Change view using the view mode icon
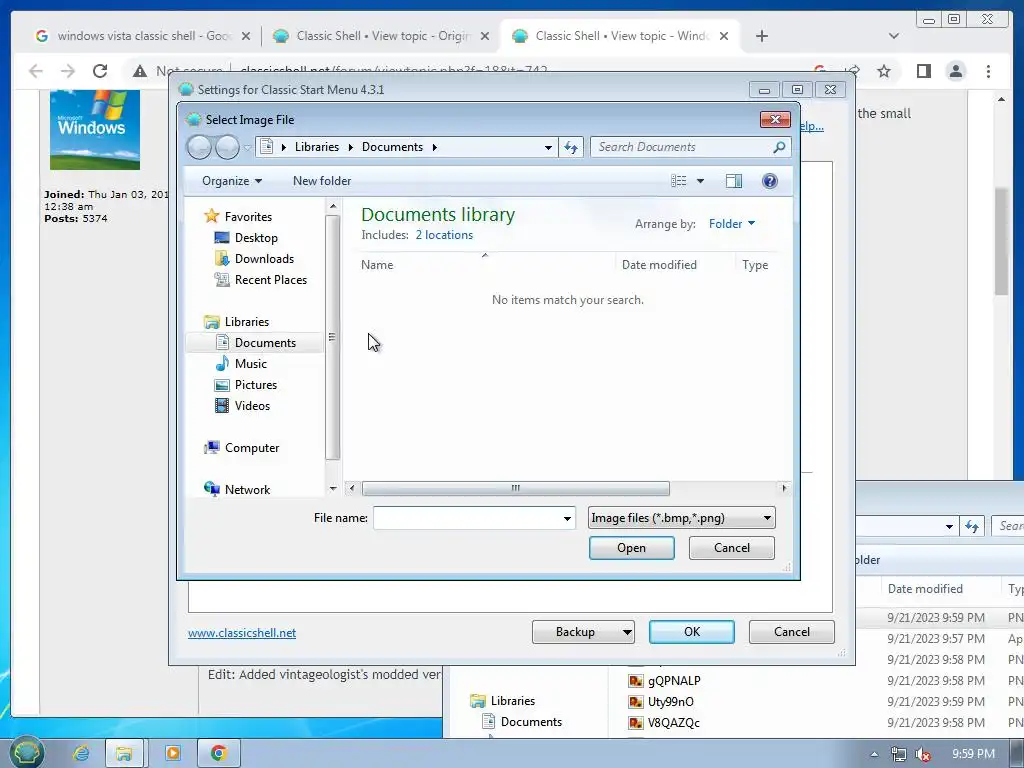 click(x=679, y=181)
